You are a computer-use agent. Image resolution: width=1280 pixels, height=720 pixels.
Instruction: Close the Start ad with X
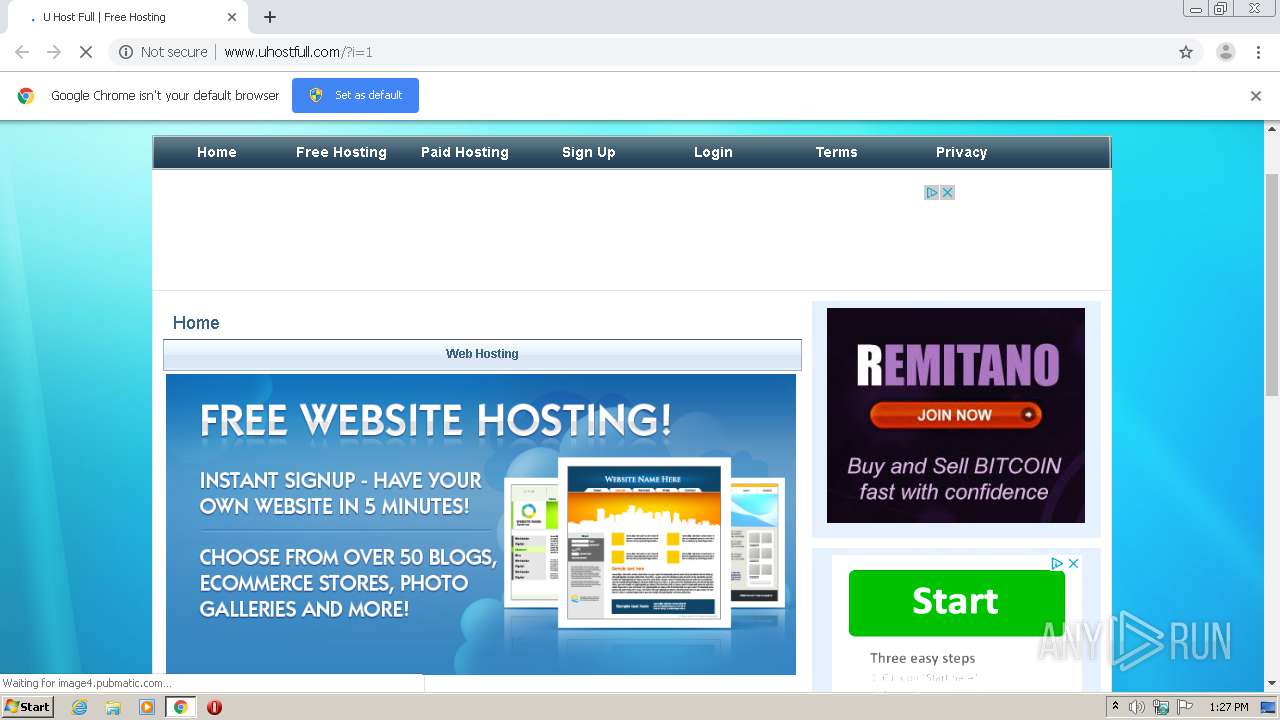(x=1073, y=563)
